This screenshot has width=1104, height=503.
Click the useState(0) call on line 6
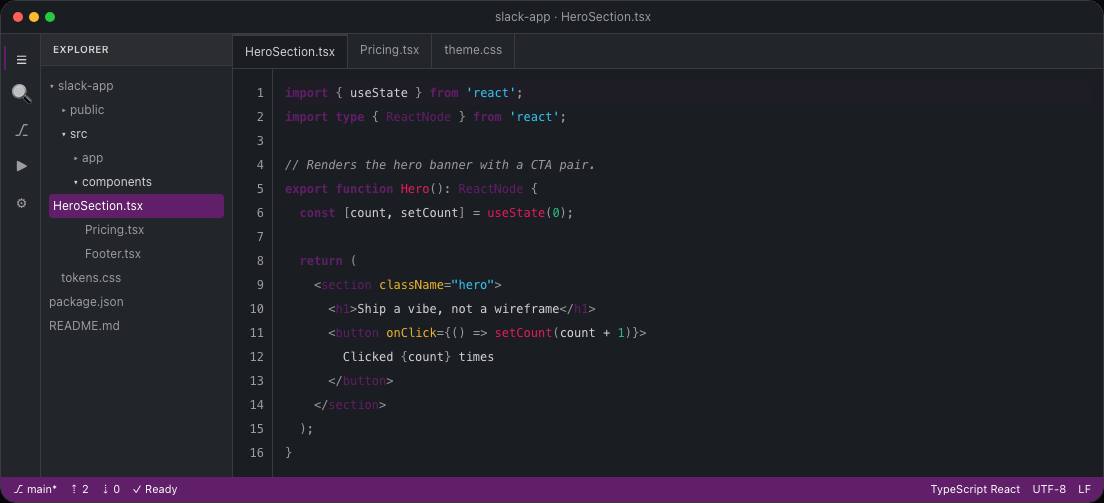point(527,213)
